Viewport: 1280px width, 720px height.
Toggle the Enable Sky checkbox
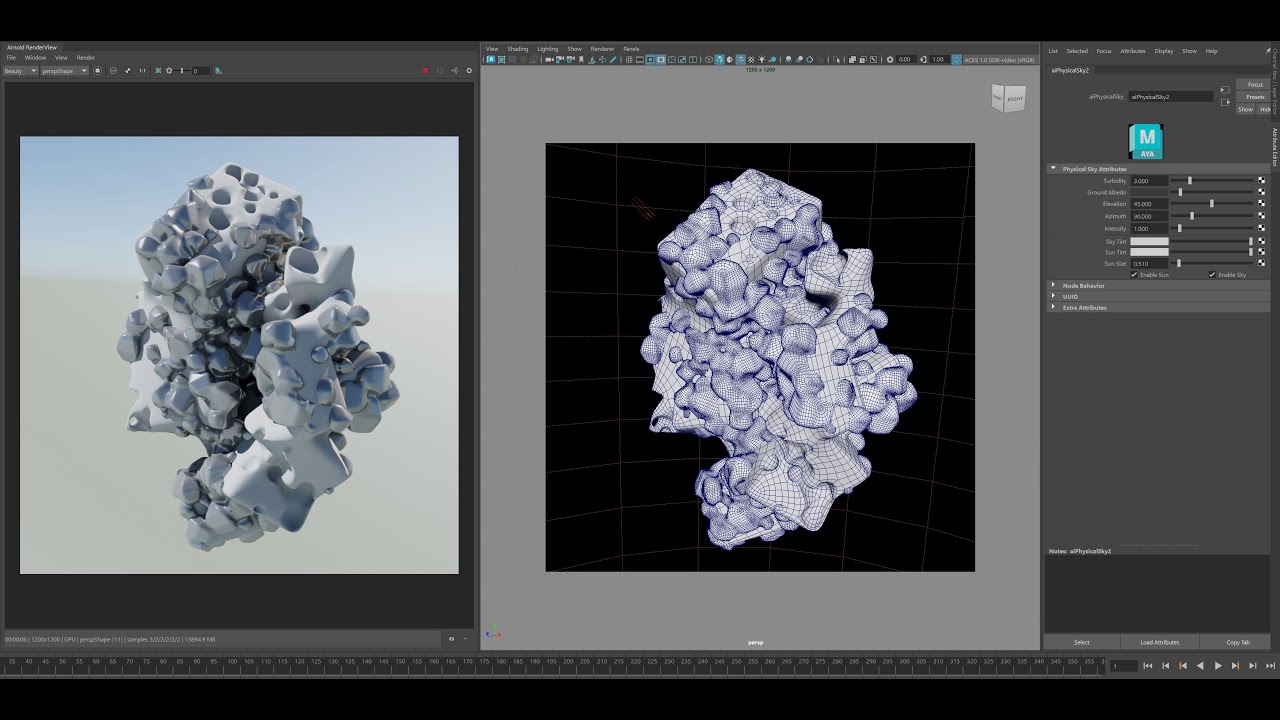point(1212,275)
